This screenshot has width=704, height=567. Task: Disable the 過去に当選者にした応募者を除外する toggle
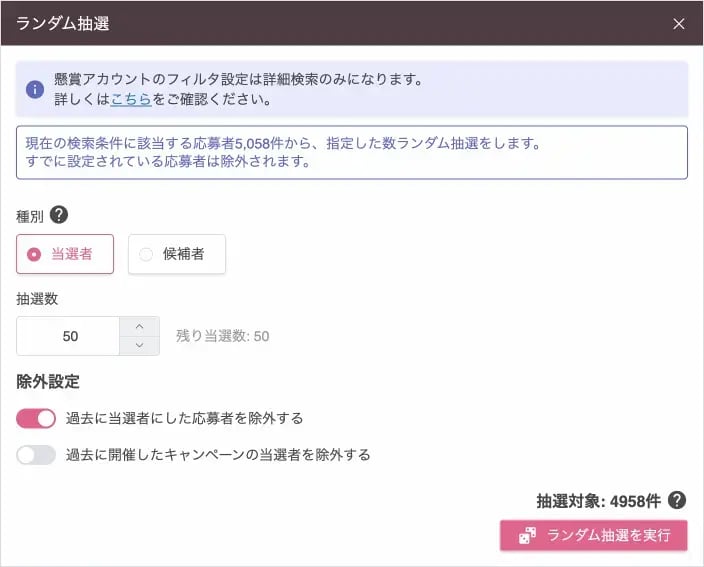click(36, 418)
